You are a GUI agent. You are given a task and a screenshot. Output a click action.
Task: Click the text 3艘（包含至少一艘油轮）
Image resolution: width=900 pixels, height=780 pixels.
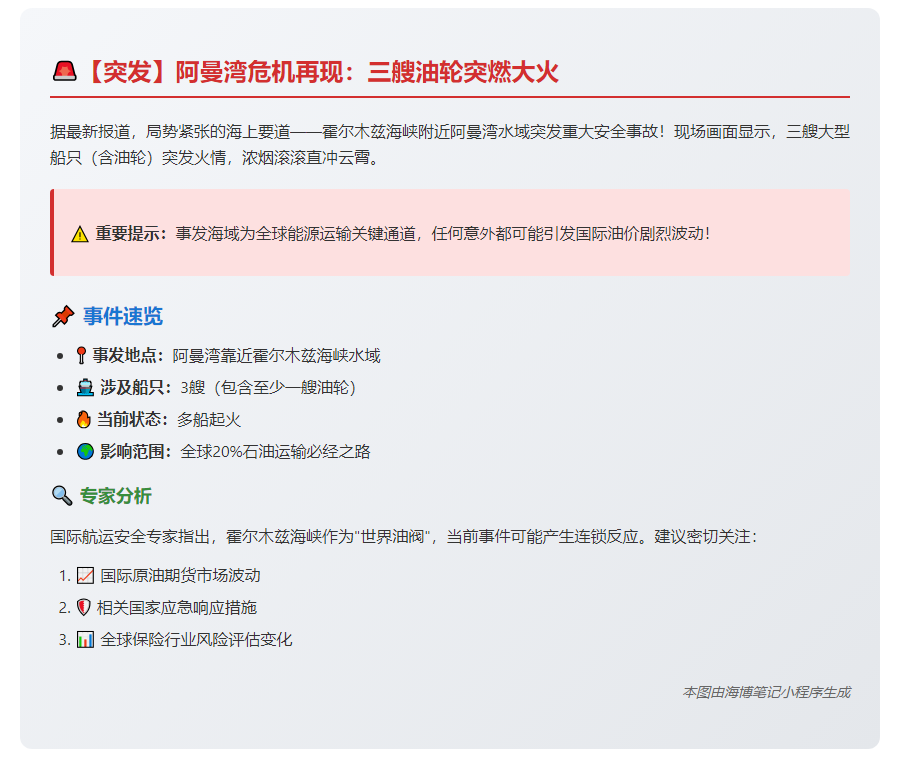click(268, 388)
